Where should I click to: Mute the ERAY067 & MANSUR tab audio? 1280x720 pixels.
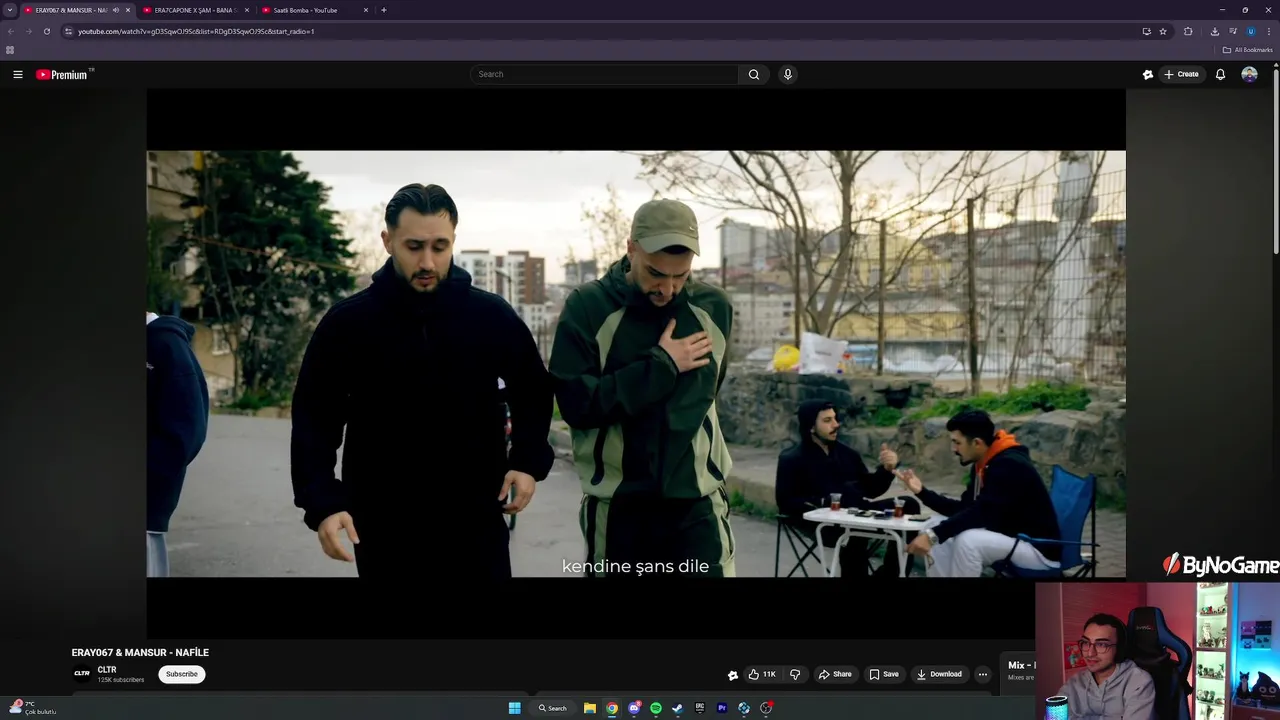(x=116, y=10)
